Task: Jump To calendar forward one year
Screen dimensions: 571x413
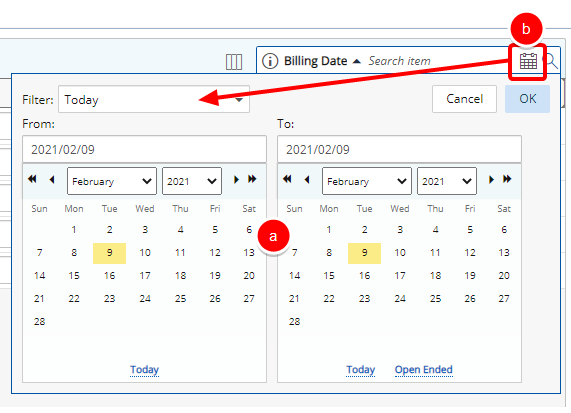Action: [507, 179]
